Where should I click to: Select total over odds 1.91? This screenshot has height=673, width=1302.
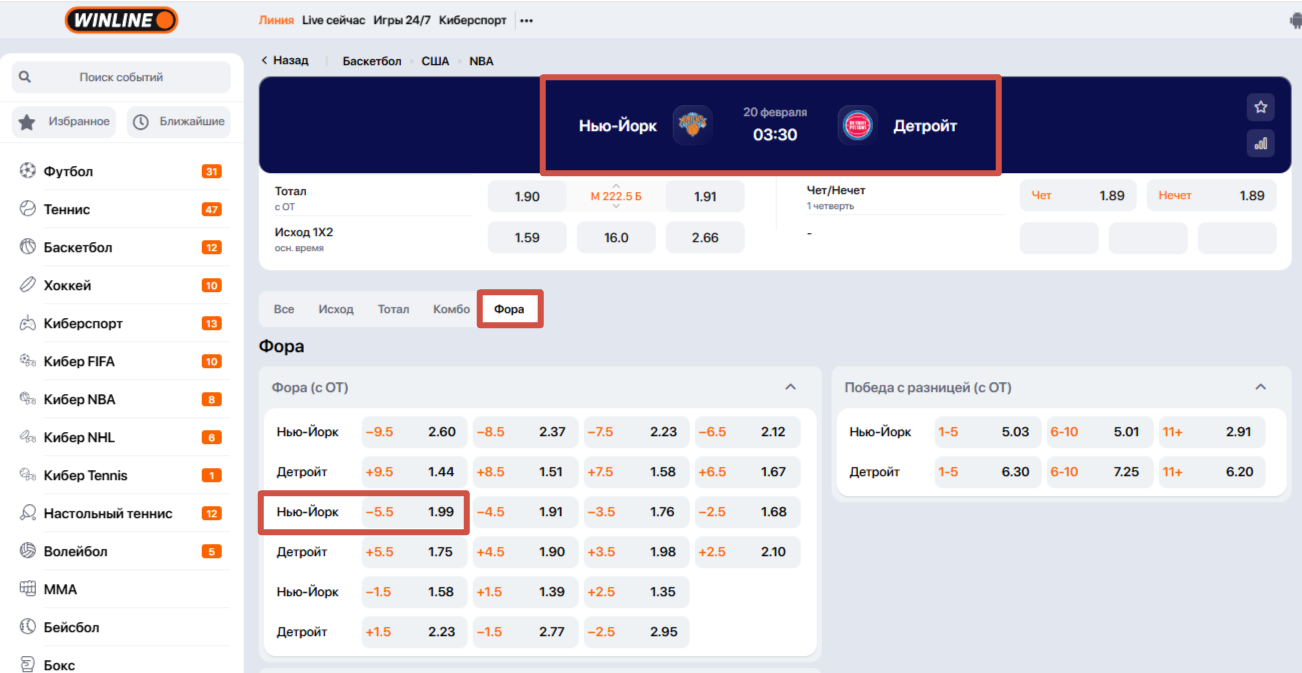click(705, 196)
